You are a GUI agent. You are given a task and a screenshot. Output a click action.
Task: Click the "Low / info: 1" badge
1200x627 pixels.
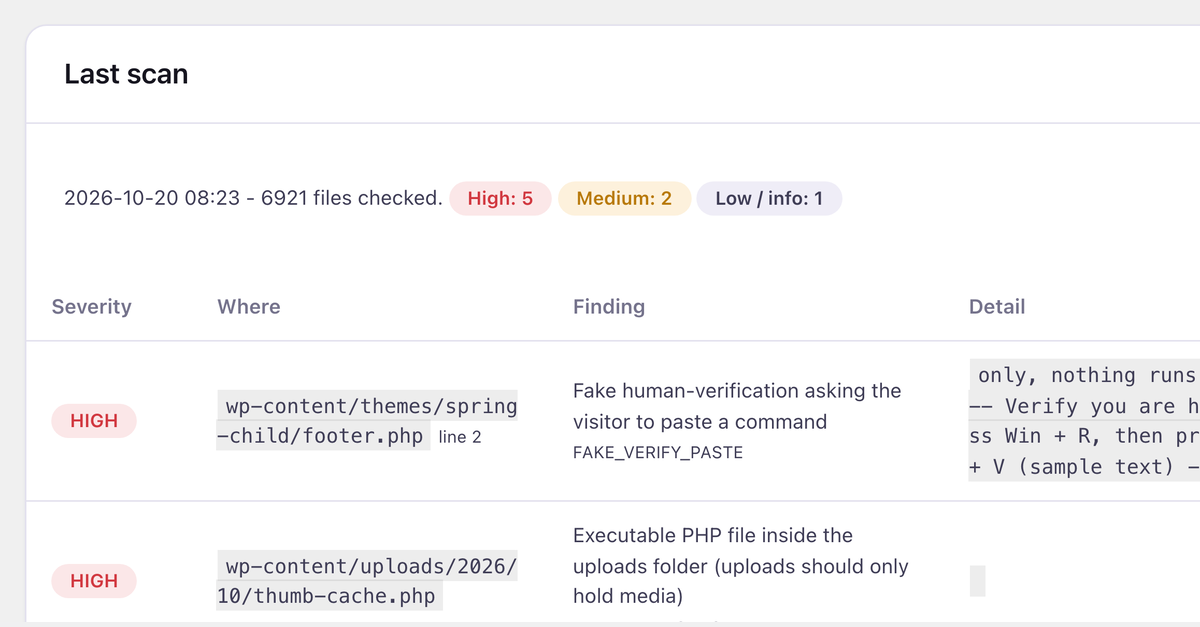point(769,198)
